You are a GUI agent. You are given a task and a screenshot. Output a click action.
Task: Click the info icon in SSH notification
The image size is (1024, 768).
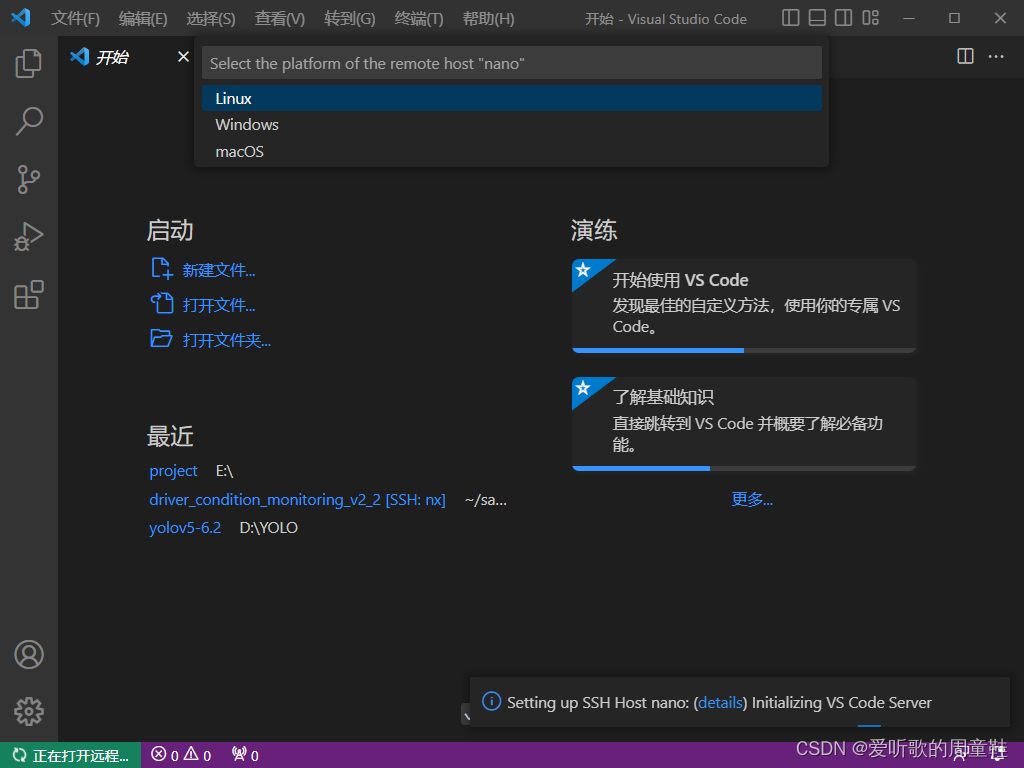491,701
